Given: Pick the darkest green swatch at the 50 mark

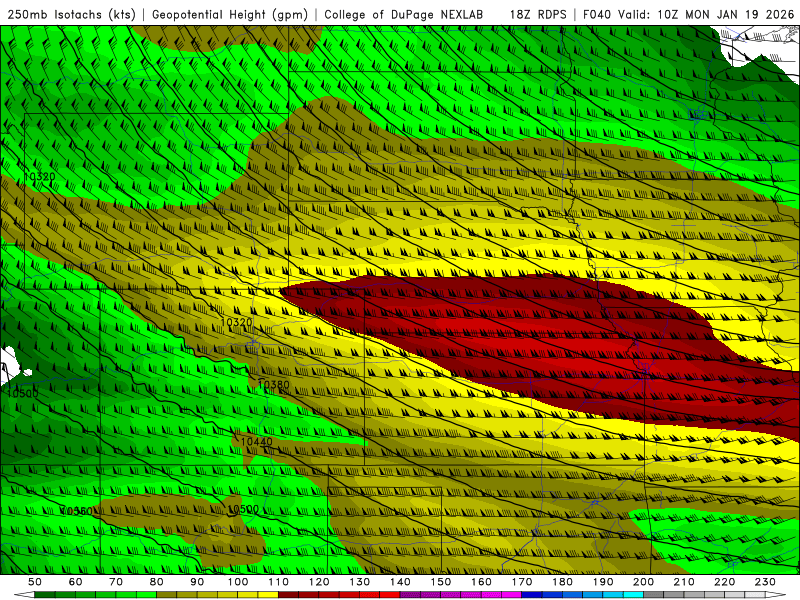Looking at the screenshot, I should 45,595.
